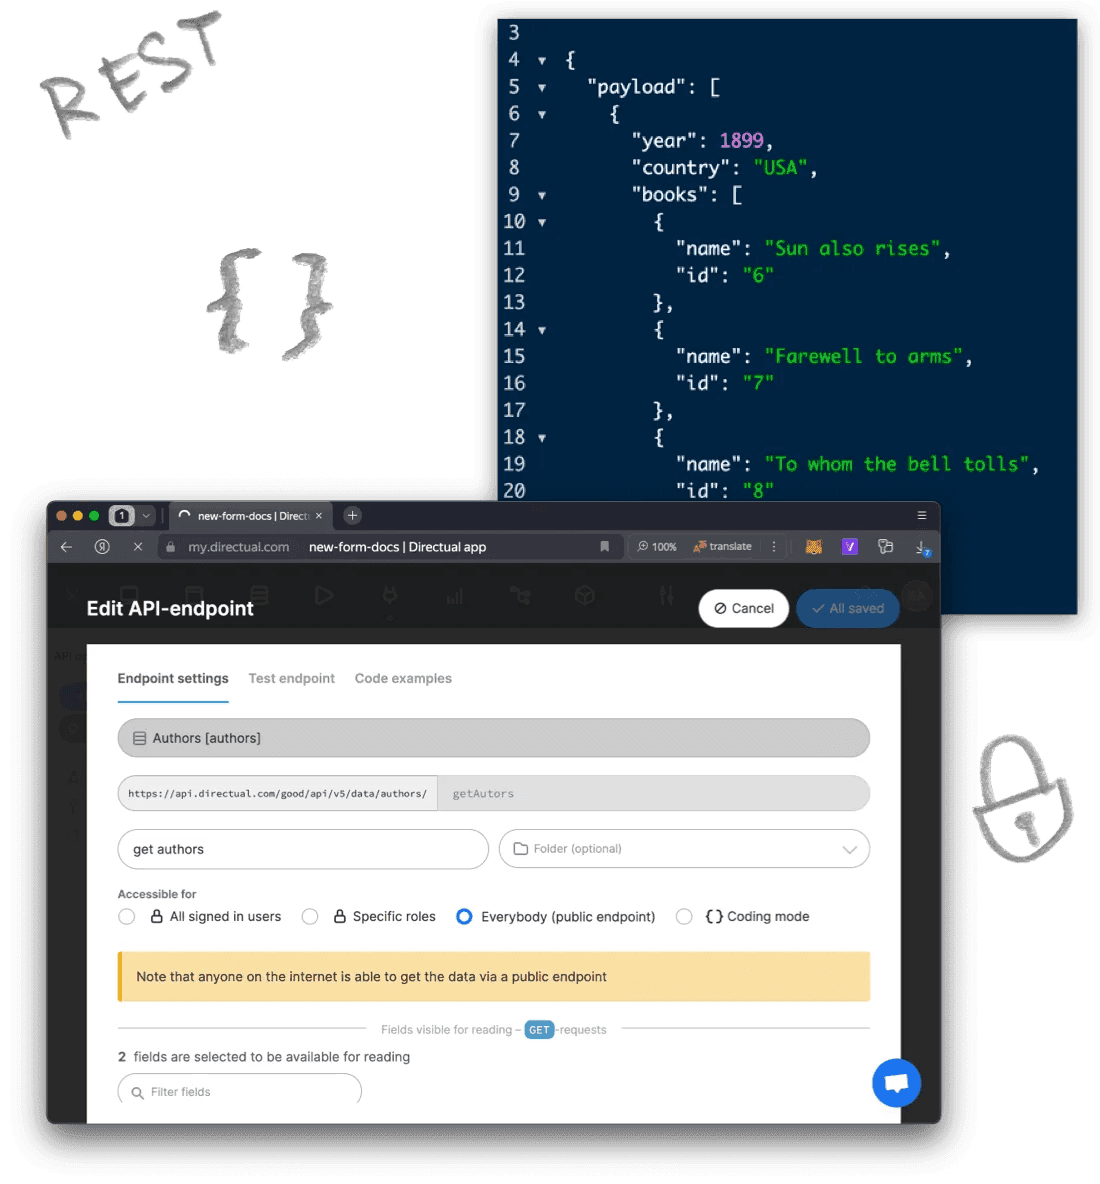
Task: Choose the Specific roles access option
Action: click(x=310, y=916)
